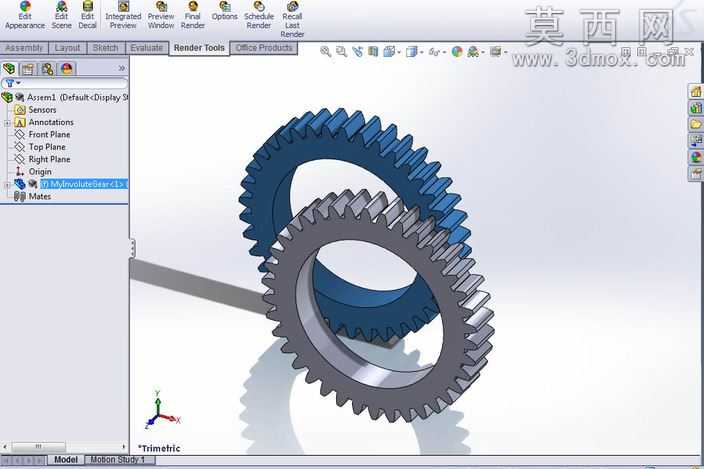Open Display Style icon
The image size is (704, 469).
pos(411,52)
